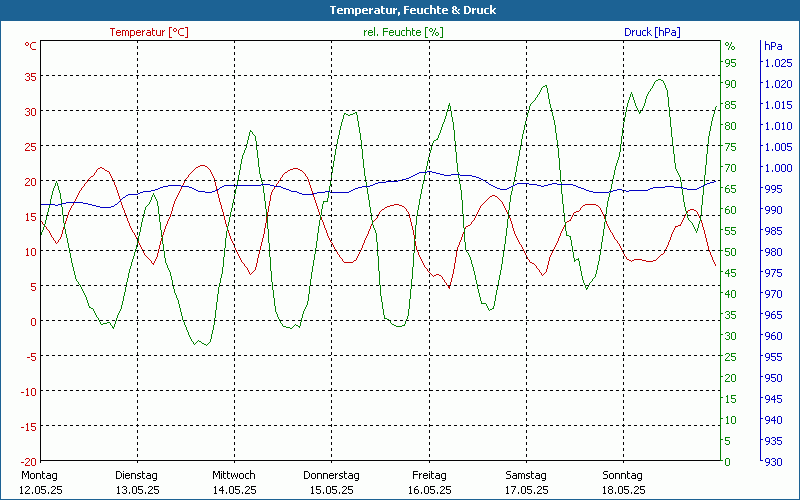Click the 'Donnerstag' day label
The width and height of the screenshot is (800, 500).
(x=331, y=475)
